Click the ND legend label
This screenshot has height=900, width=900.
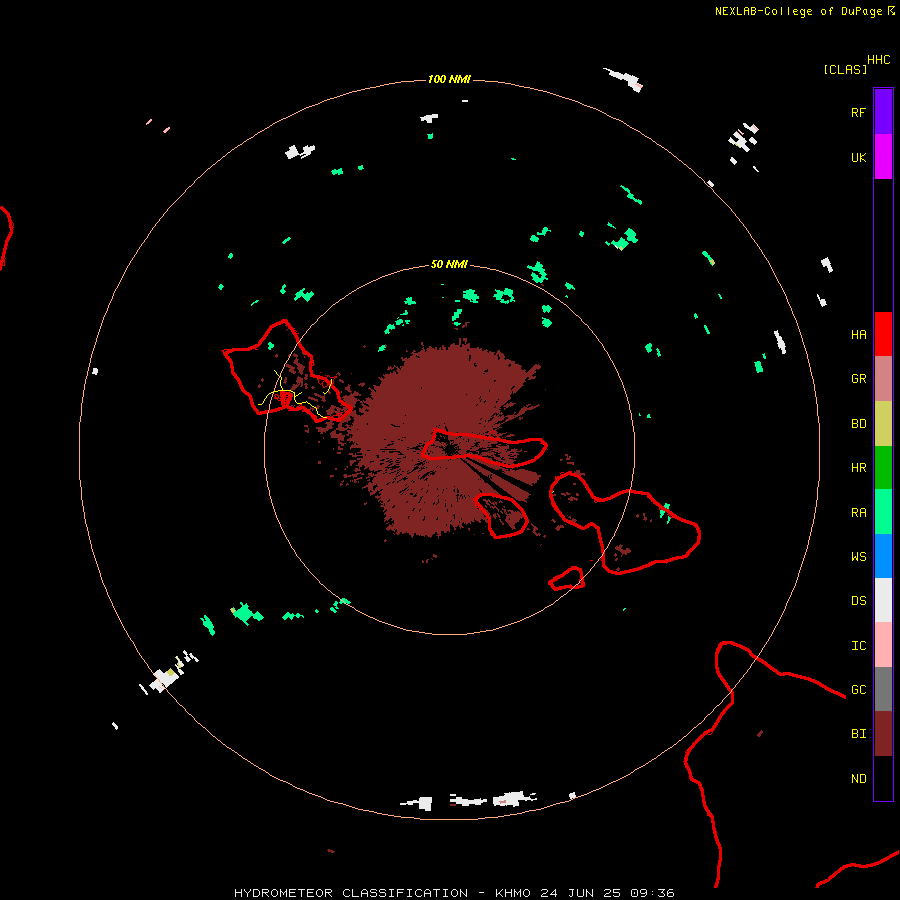click(858, 779)
